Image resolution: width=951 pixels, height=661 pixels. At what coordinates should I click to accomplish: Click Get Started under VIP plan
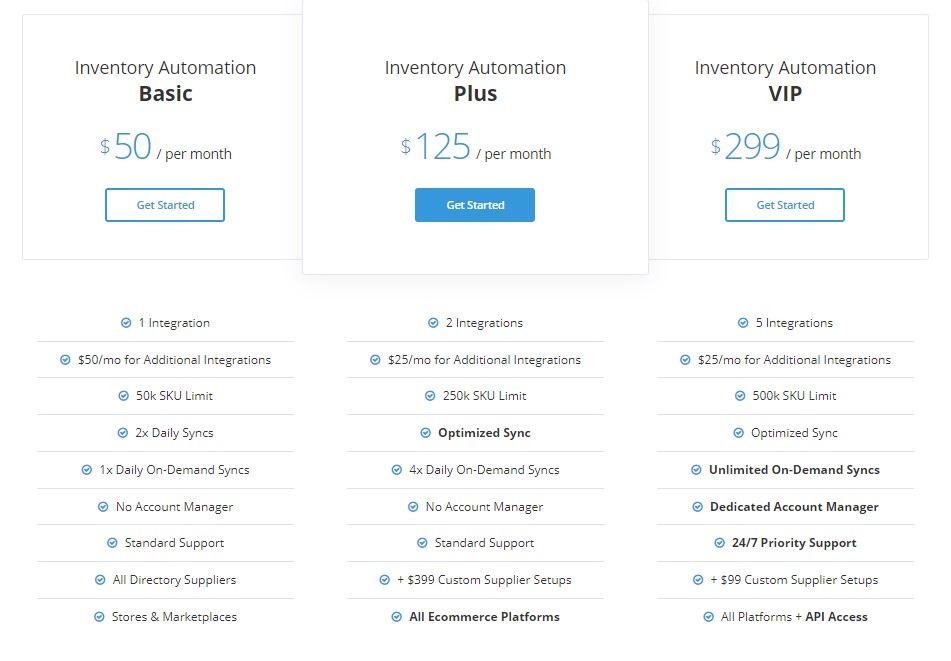[785, 205]
